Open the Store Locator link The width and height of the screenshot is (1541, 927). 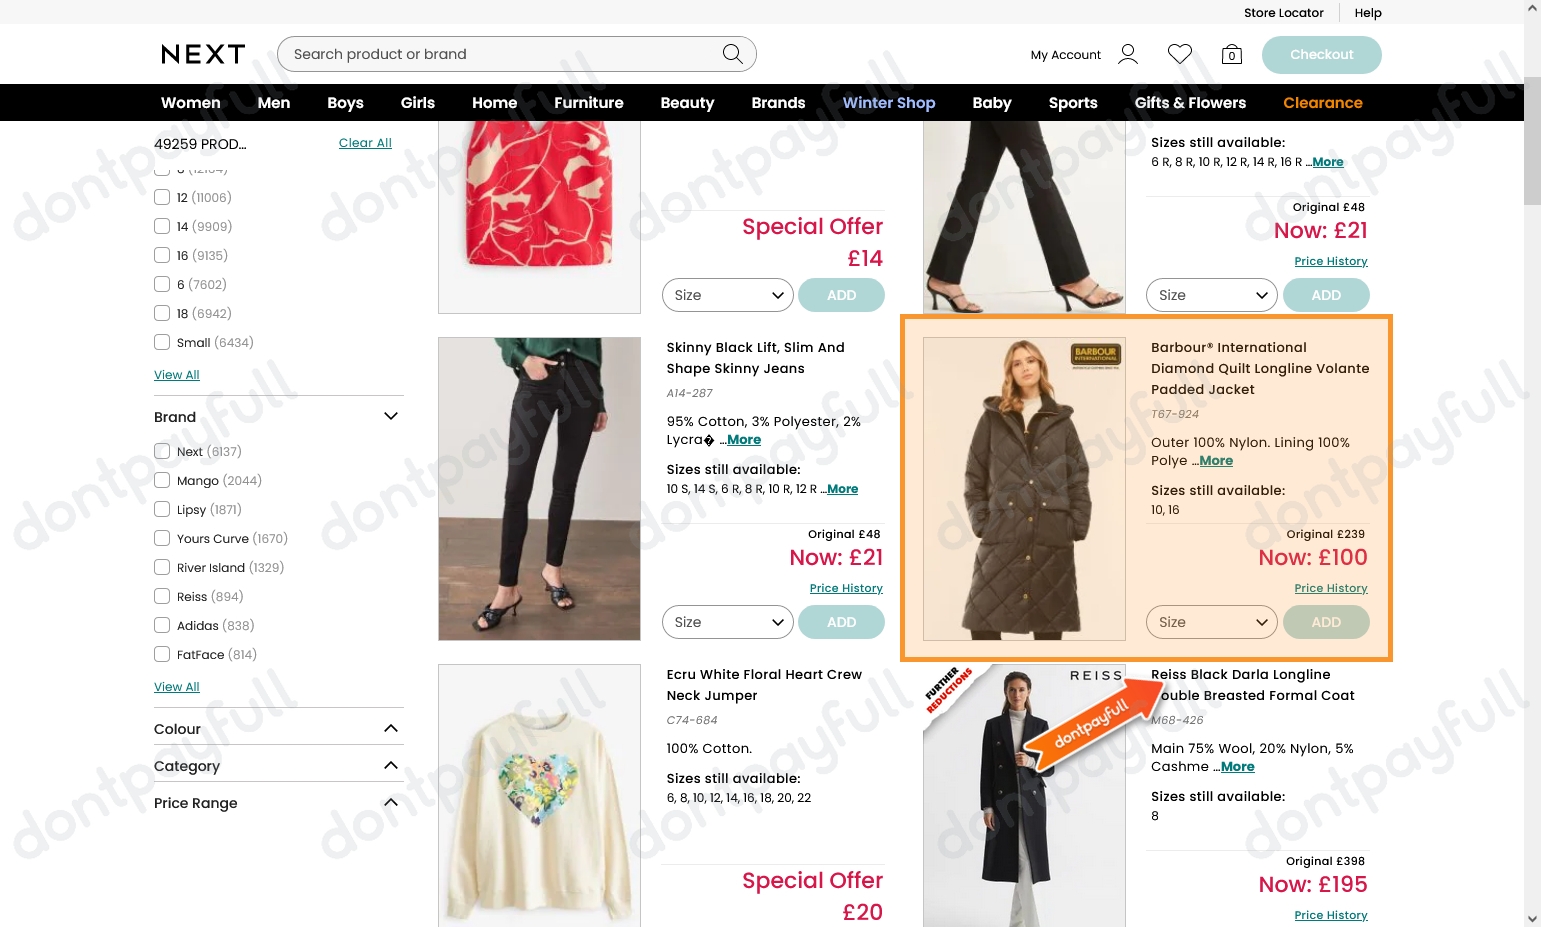pos(1283,13)
